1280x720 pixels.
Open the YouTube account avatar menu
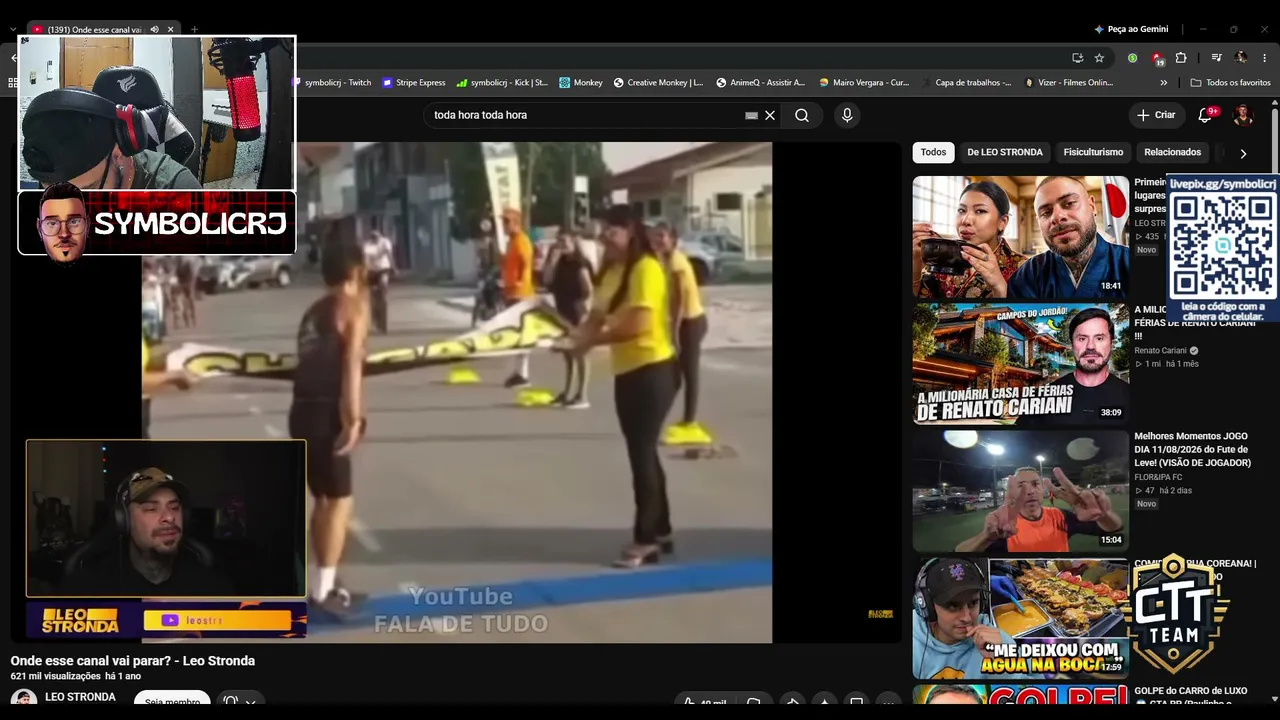(x=1243, y=115)
